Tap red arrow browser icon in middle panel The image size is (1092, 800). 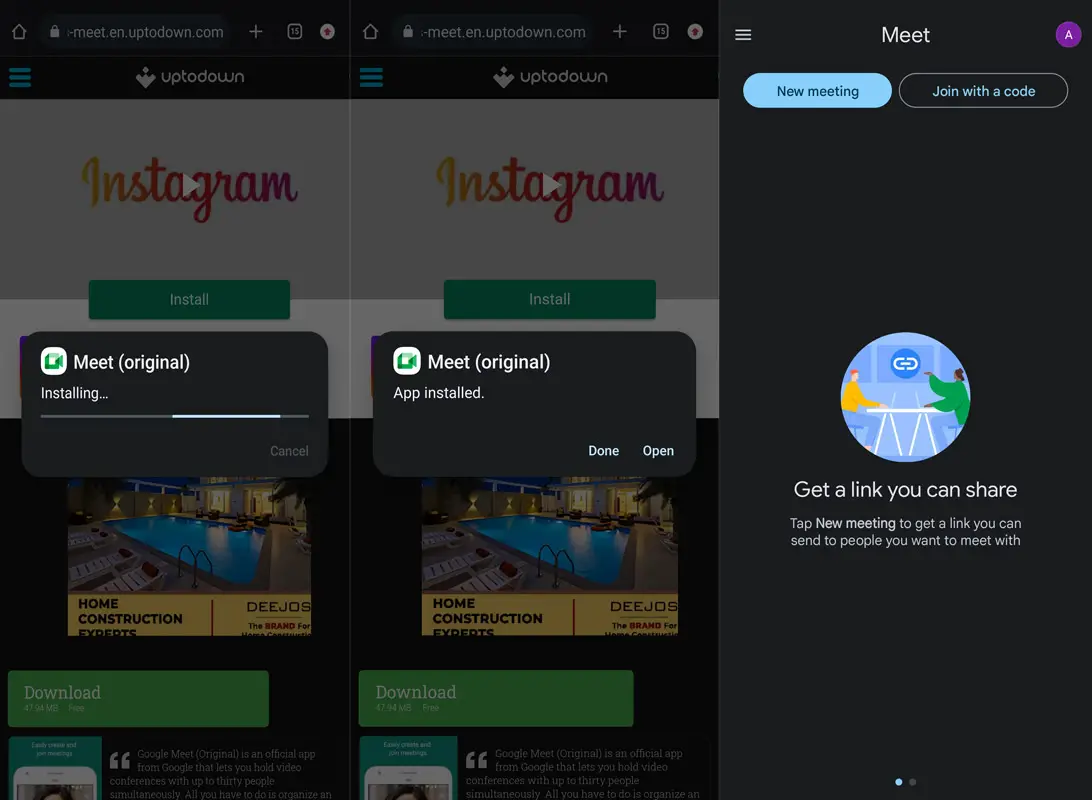coord(695,31)
